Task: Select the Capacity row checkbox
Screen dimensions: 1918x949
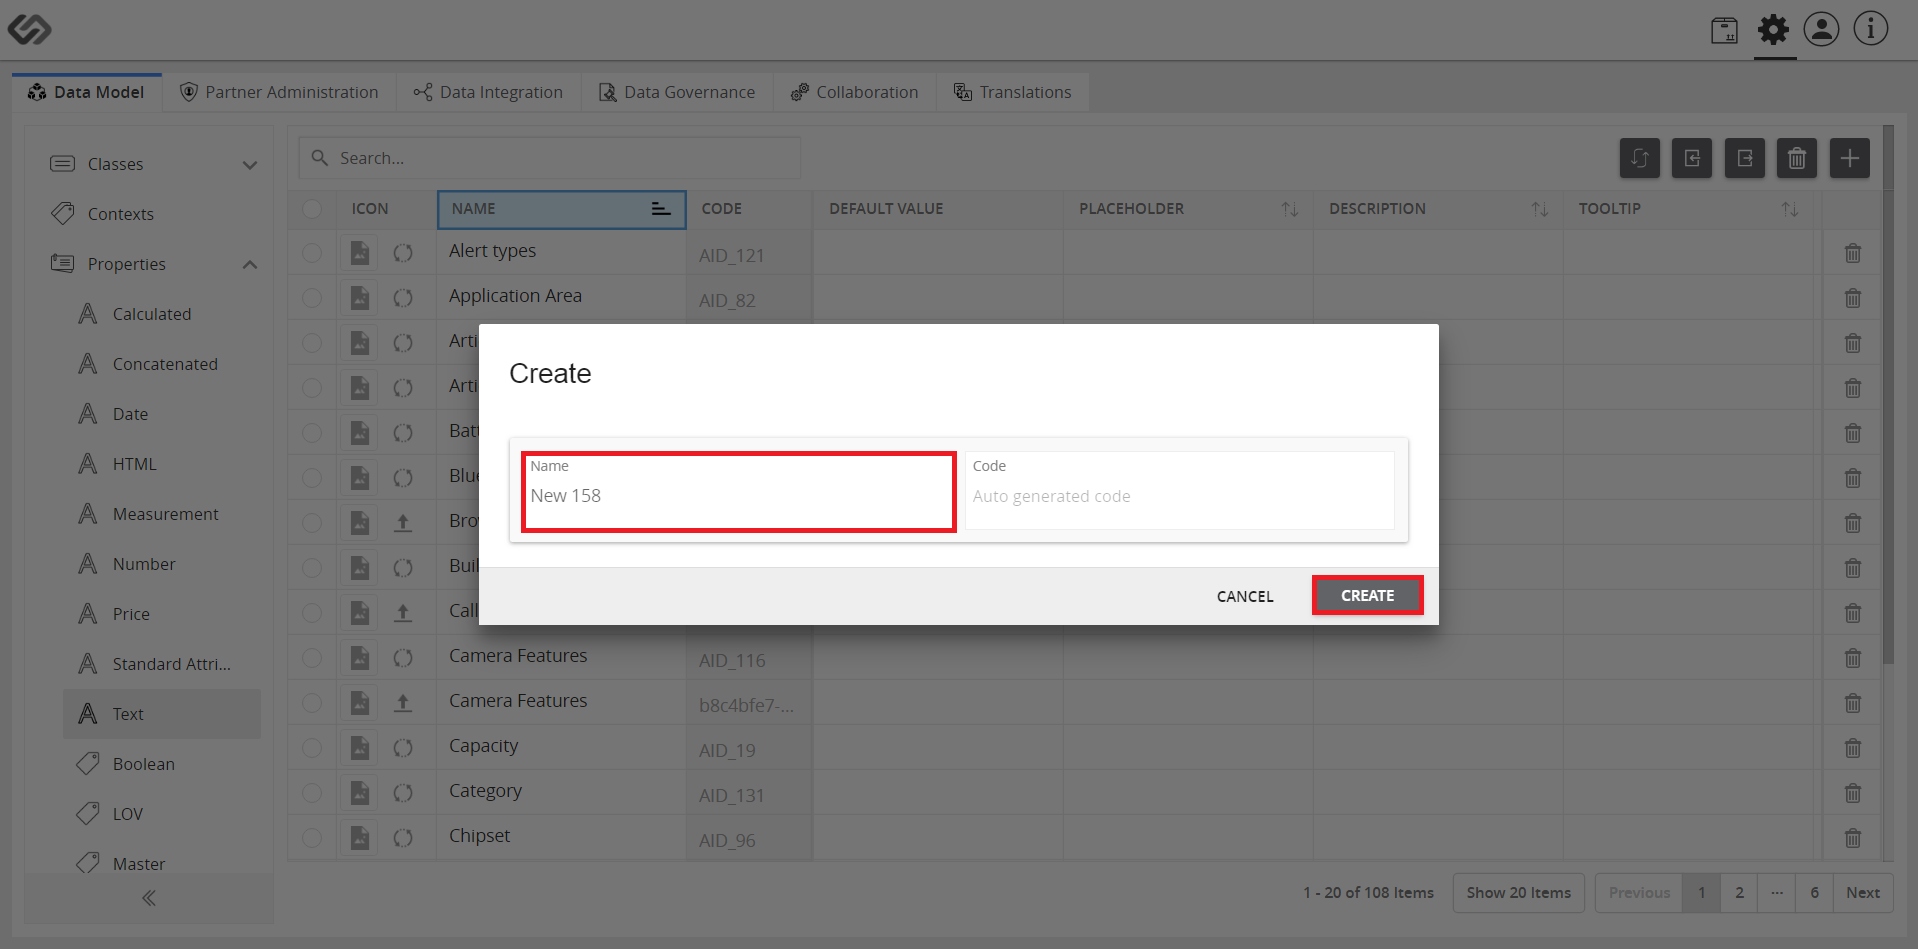Action: 312,748
